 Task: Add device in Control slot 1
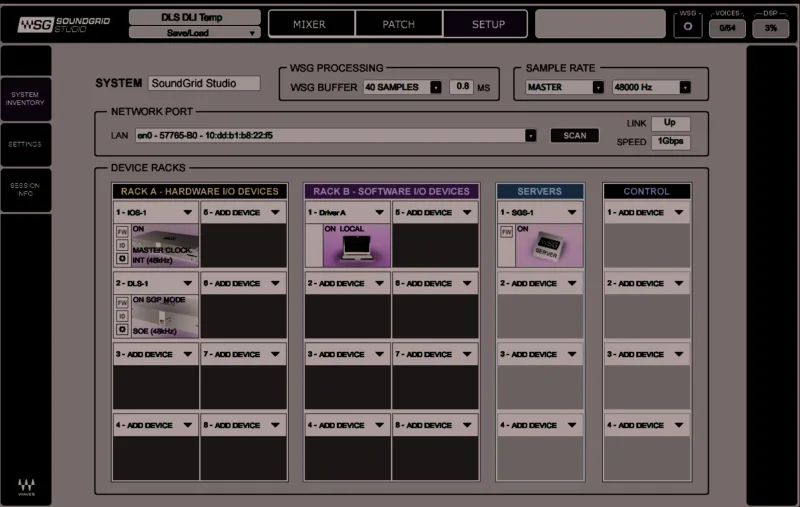(x=647, y=212)
